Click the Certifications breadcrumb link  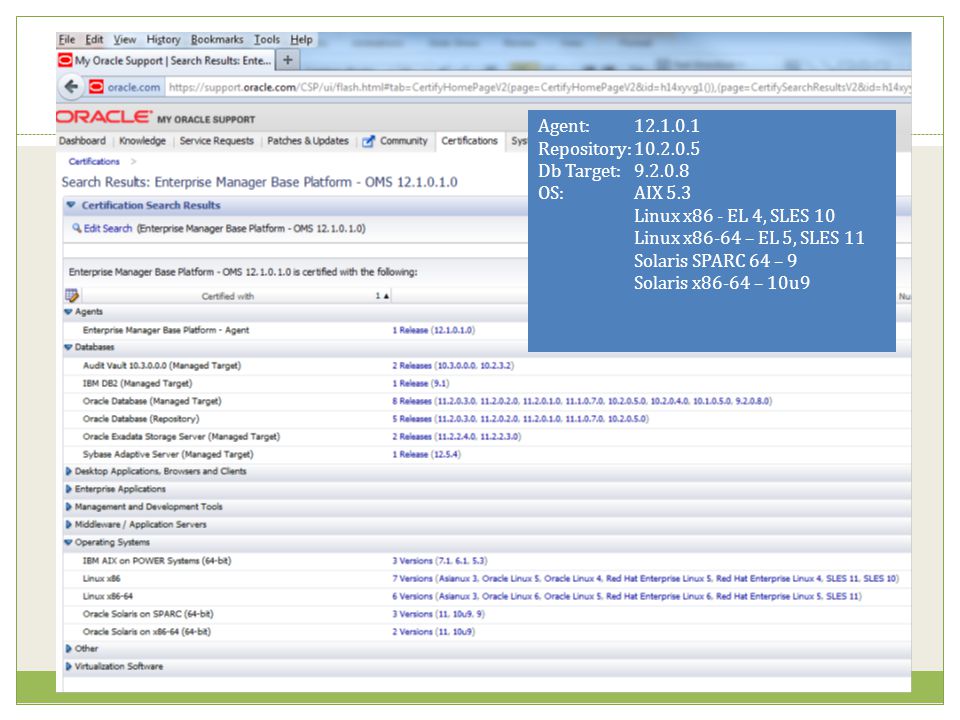tap(94, 162)
